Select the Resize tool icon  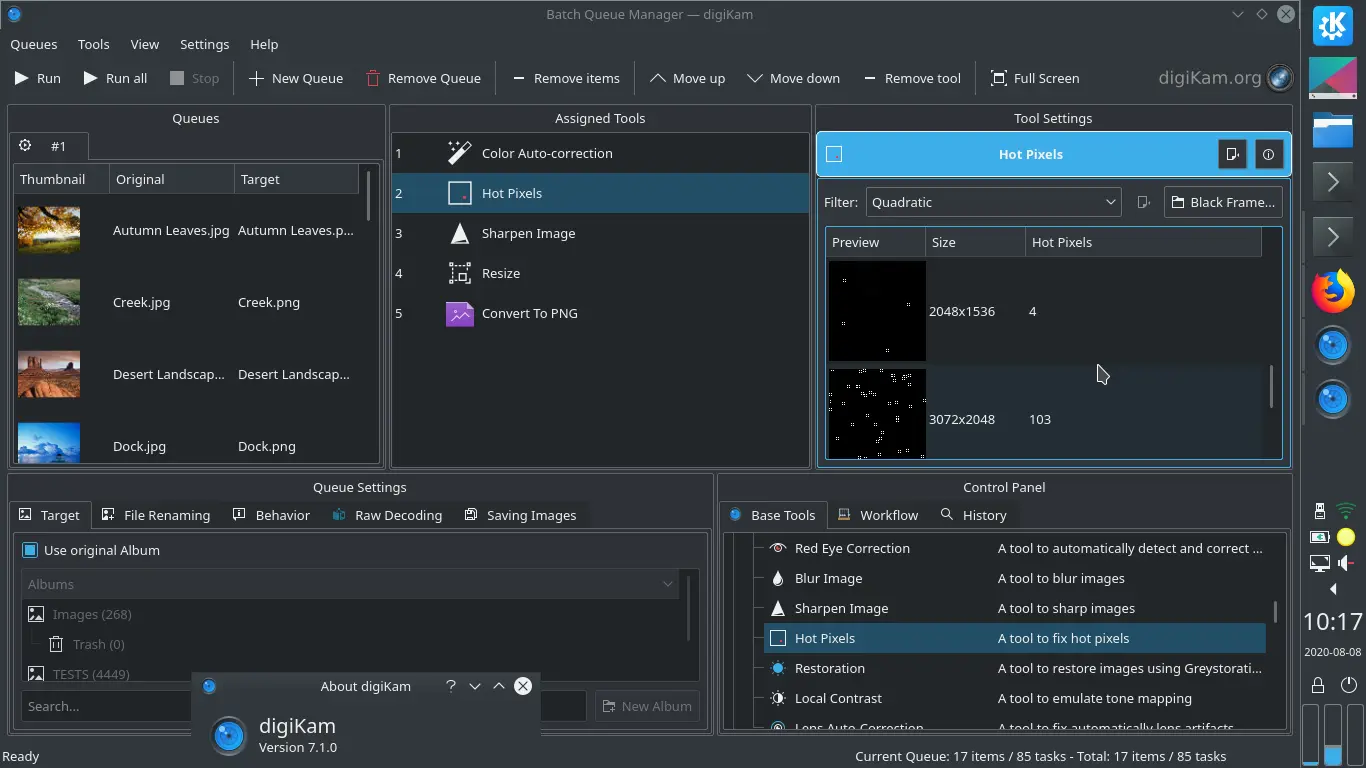pyautogui.click(x=459, y=273)
